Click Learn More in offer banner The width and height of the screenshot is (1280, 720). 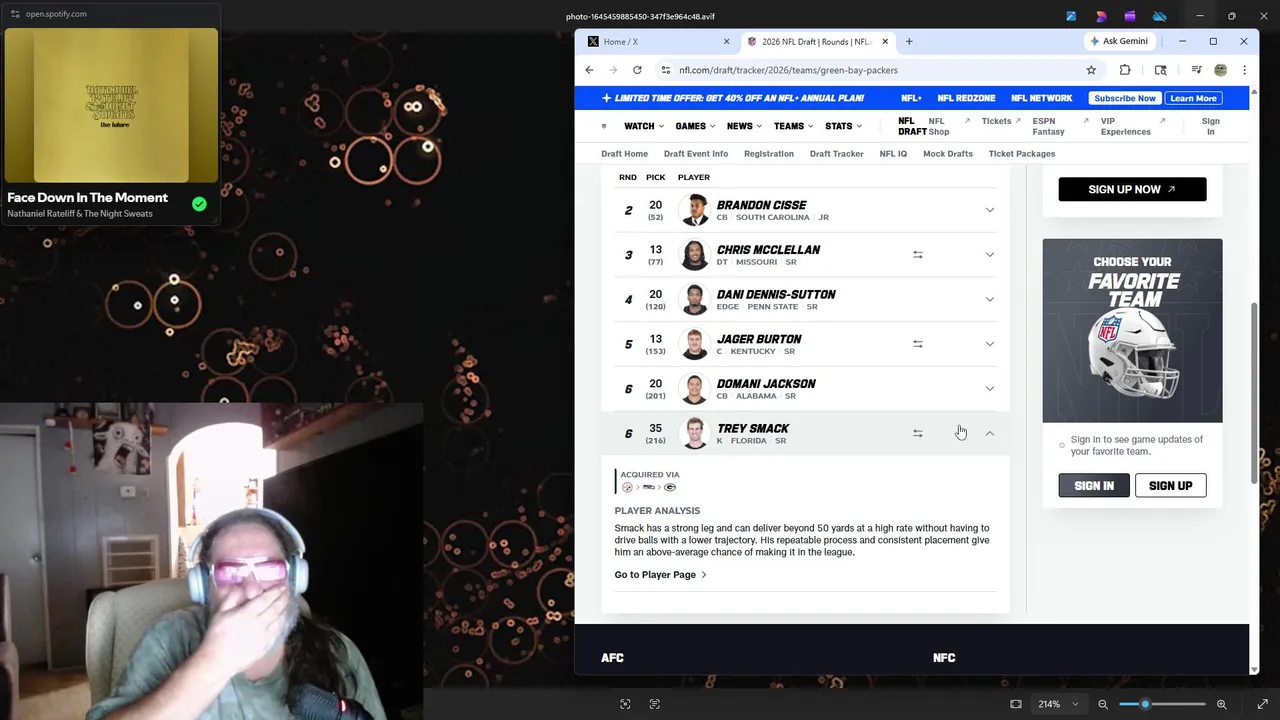[1193, 98]
